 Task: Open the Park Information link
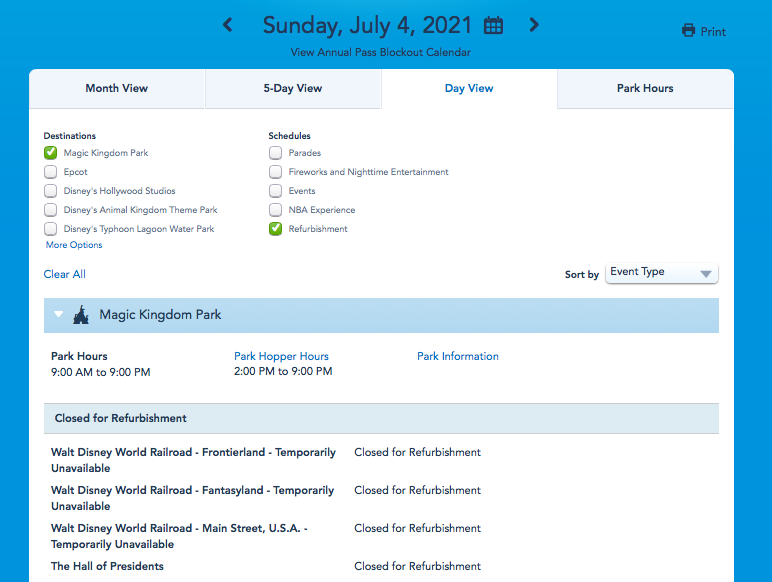click(457, 356)
